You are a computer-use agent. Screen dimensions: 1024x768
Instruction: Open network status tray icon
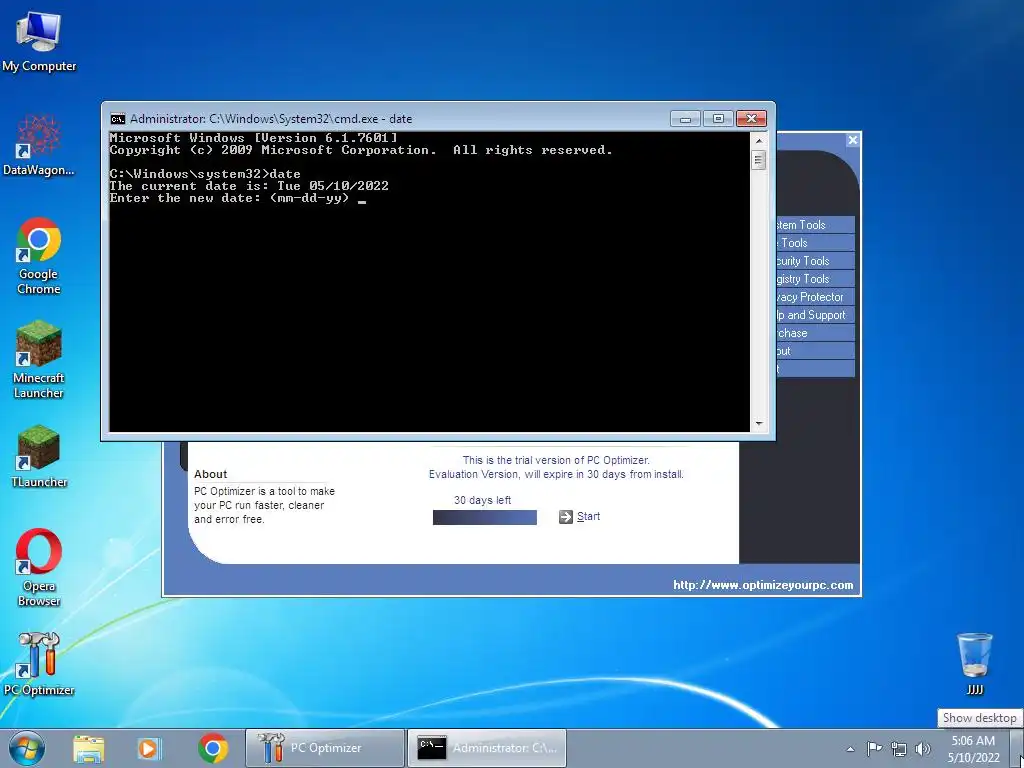899,749
